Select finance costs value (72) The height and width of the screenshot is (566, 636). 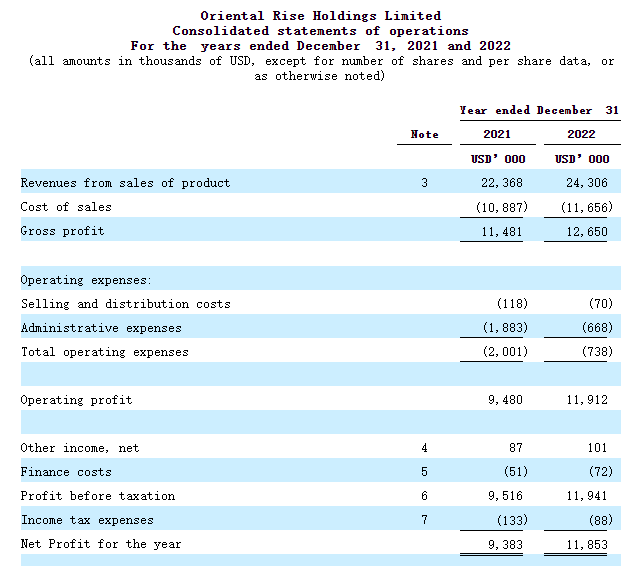coord(601,471)
